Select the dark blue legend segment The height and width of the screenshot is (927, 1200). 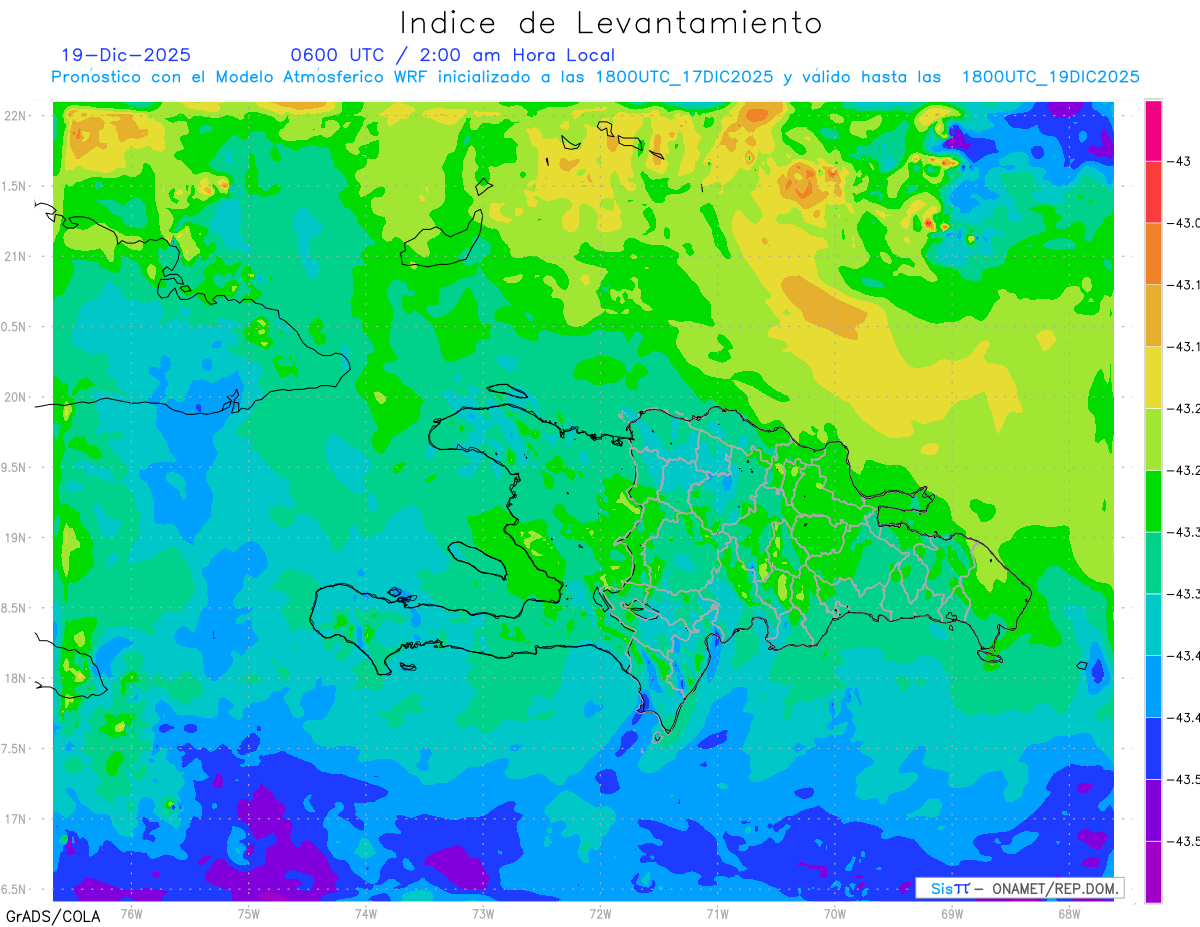1153,748
